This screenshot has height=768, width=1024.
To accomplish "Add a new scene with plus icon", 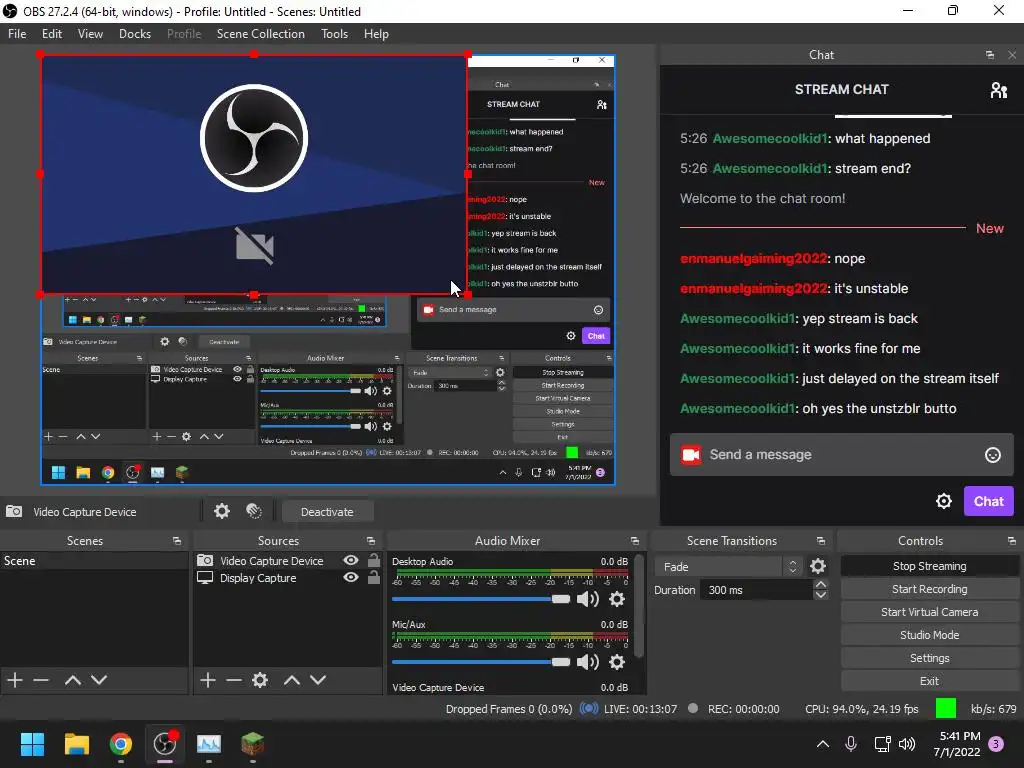I will [15, 680].
